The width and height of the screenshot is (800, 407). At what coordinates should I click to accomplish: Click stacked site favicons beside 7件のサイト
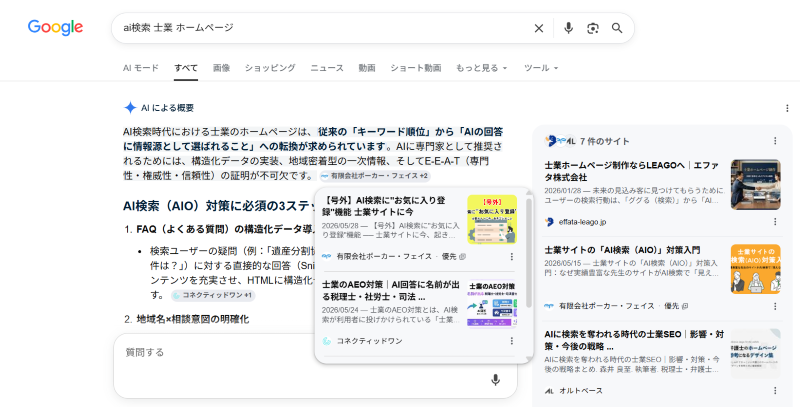click(x=560, y=141)
